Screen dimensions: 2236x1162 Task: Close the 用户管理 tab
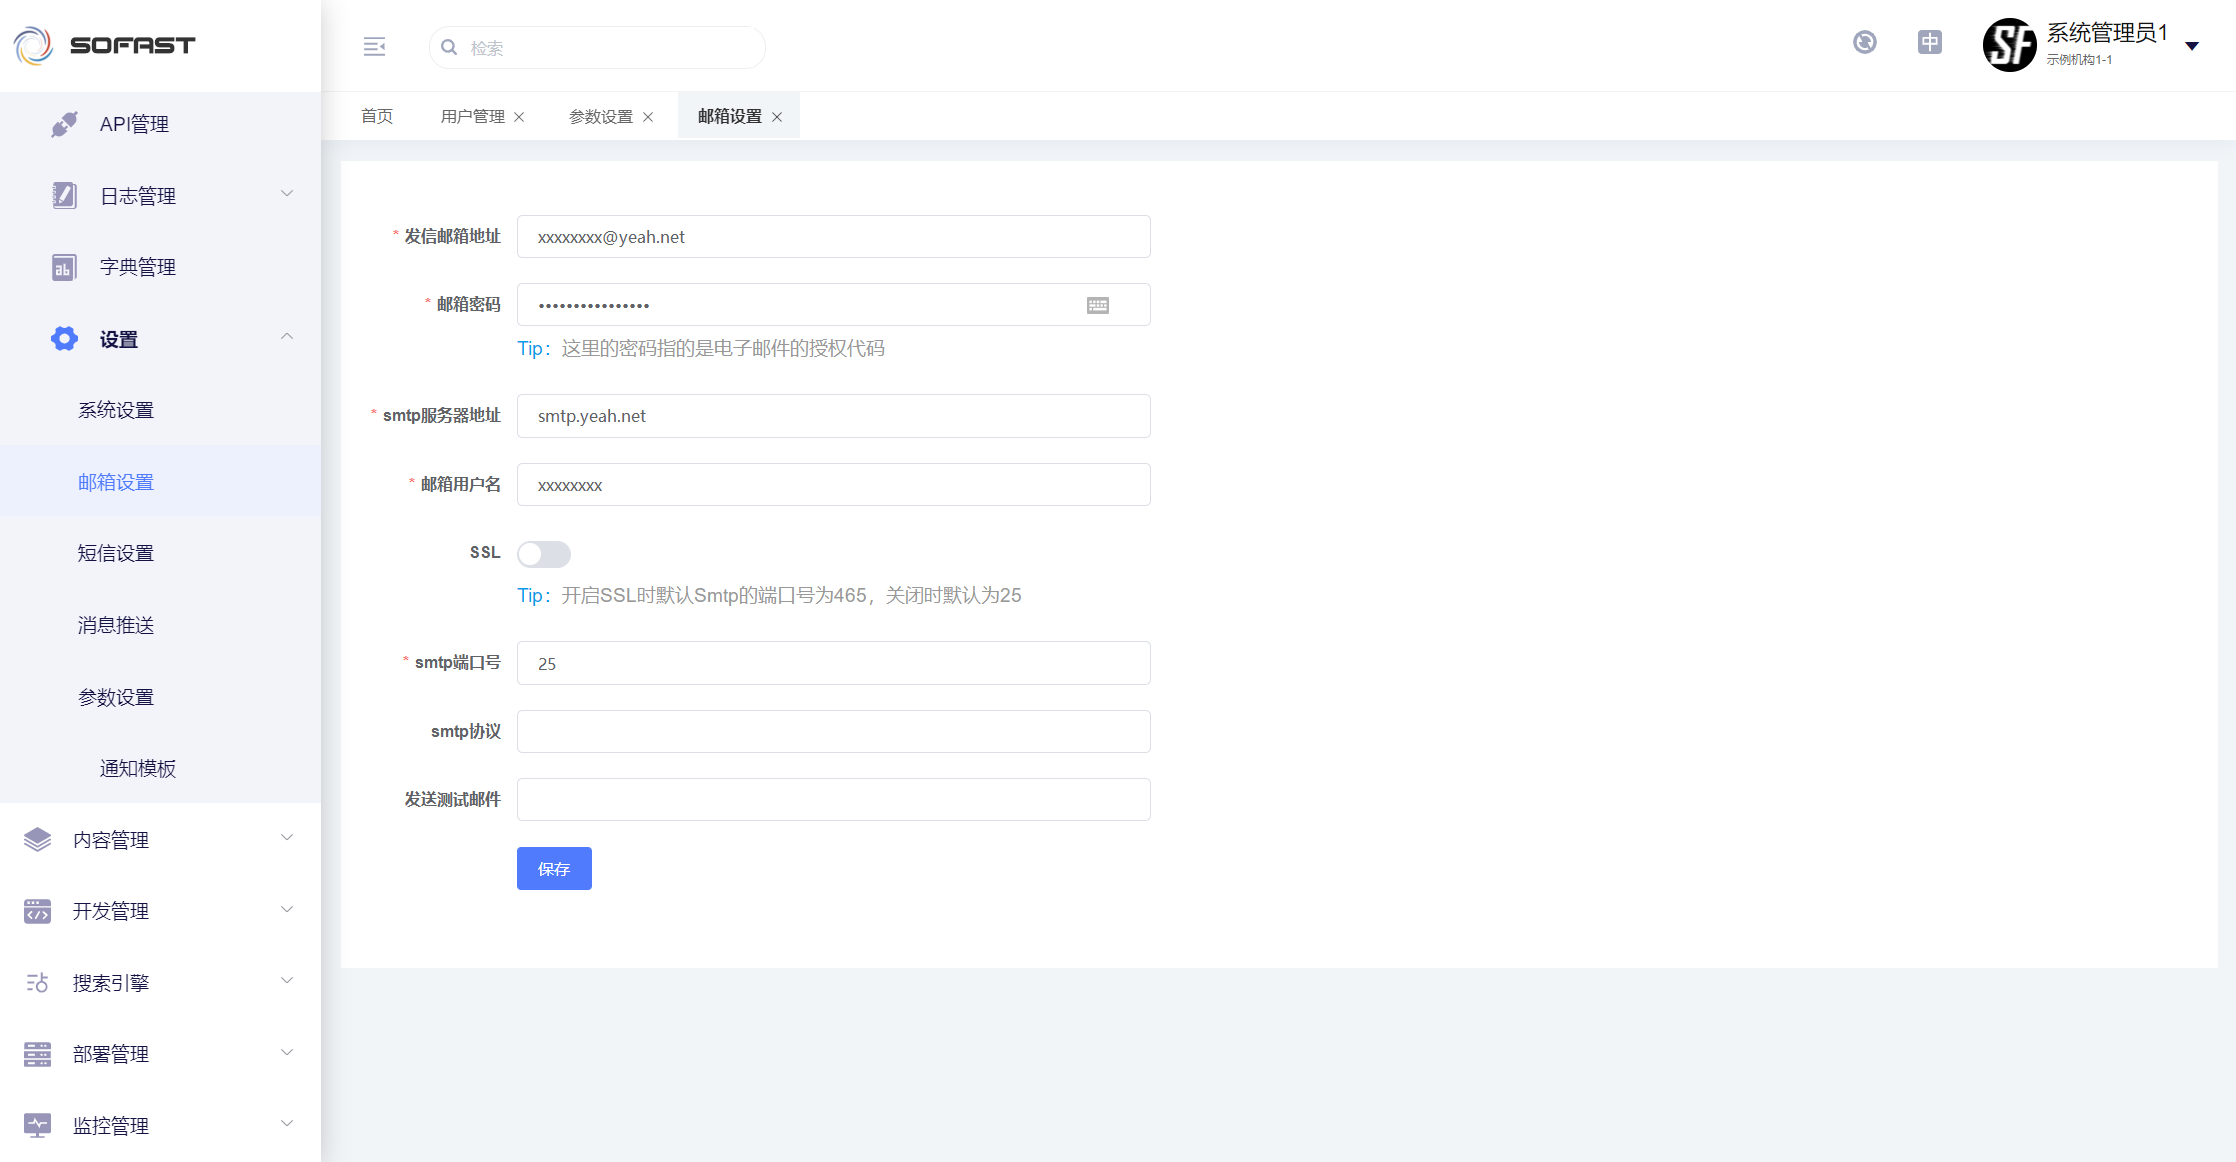519,117
